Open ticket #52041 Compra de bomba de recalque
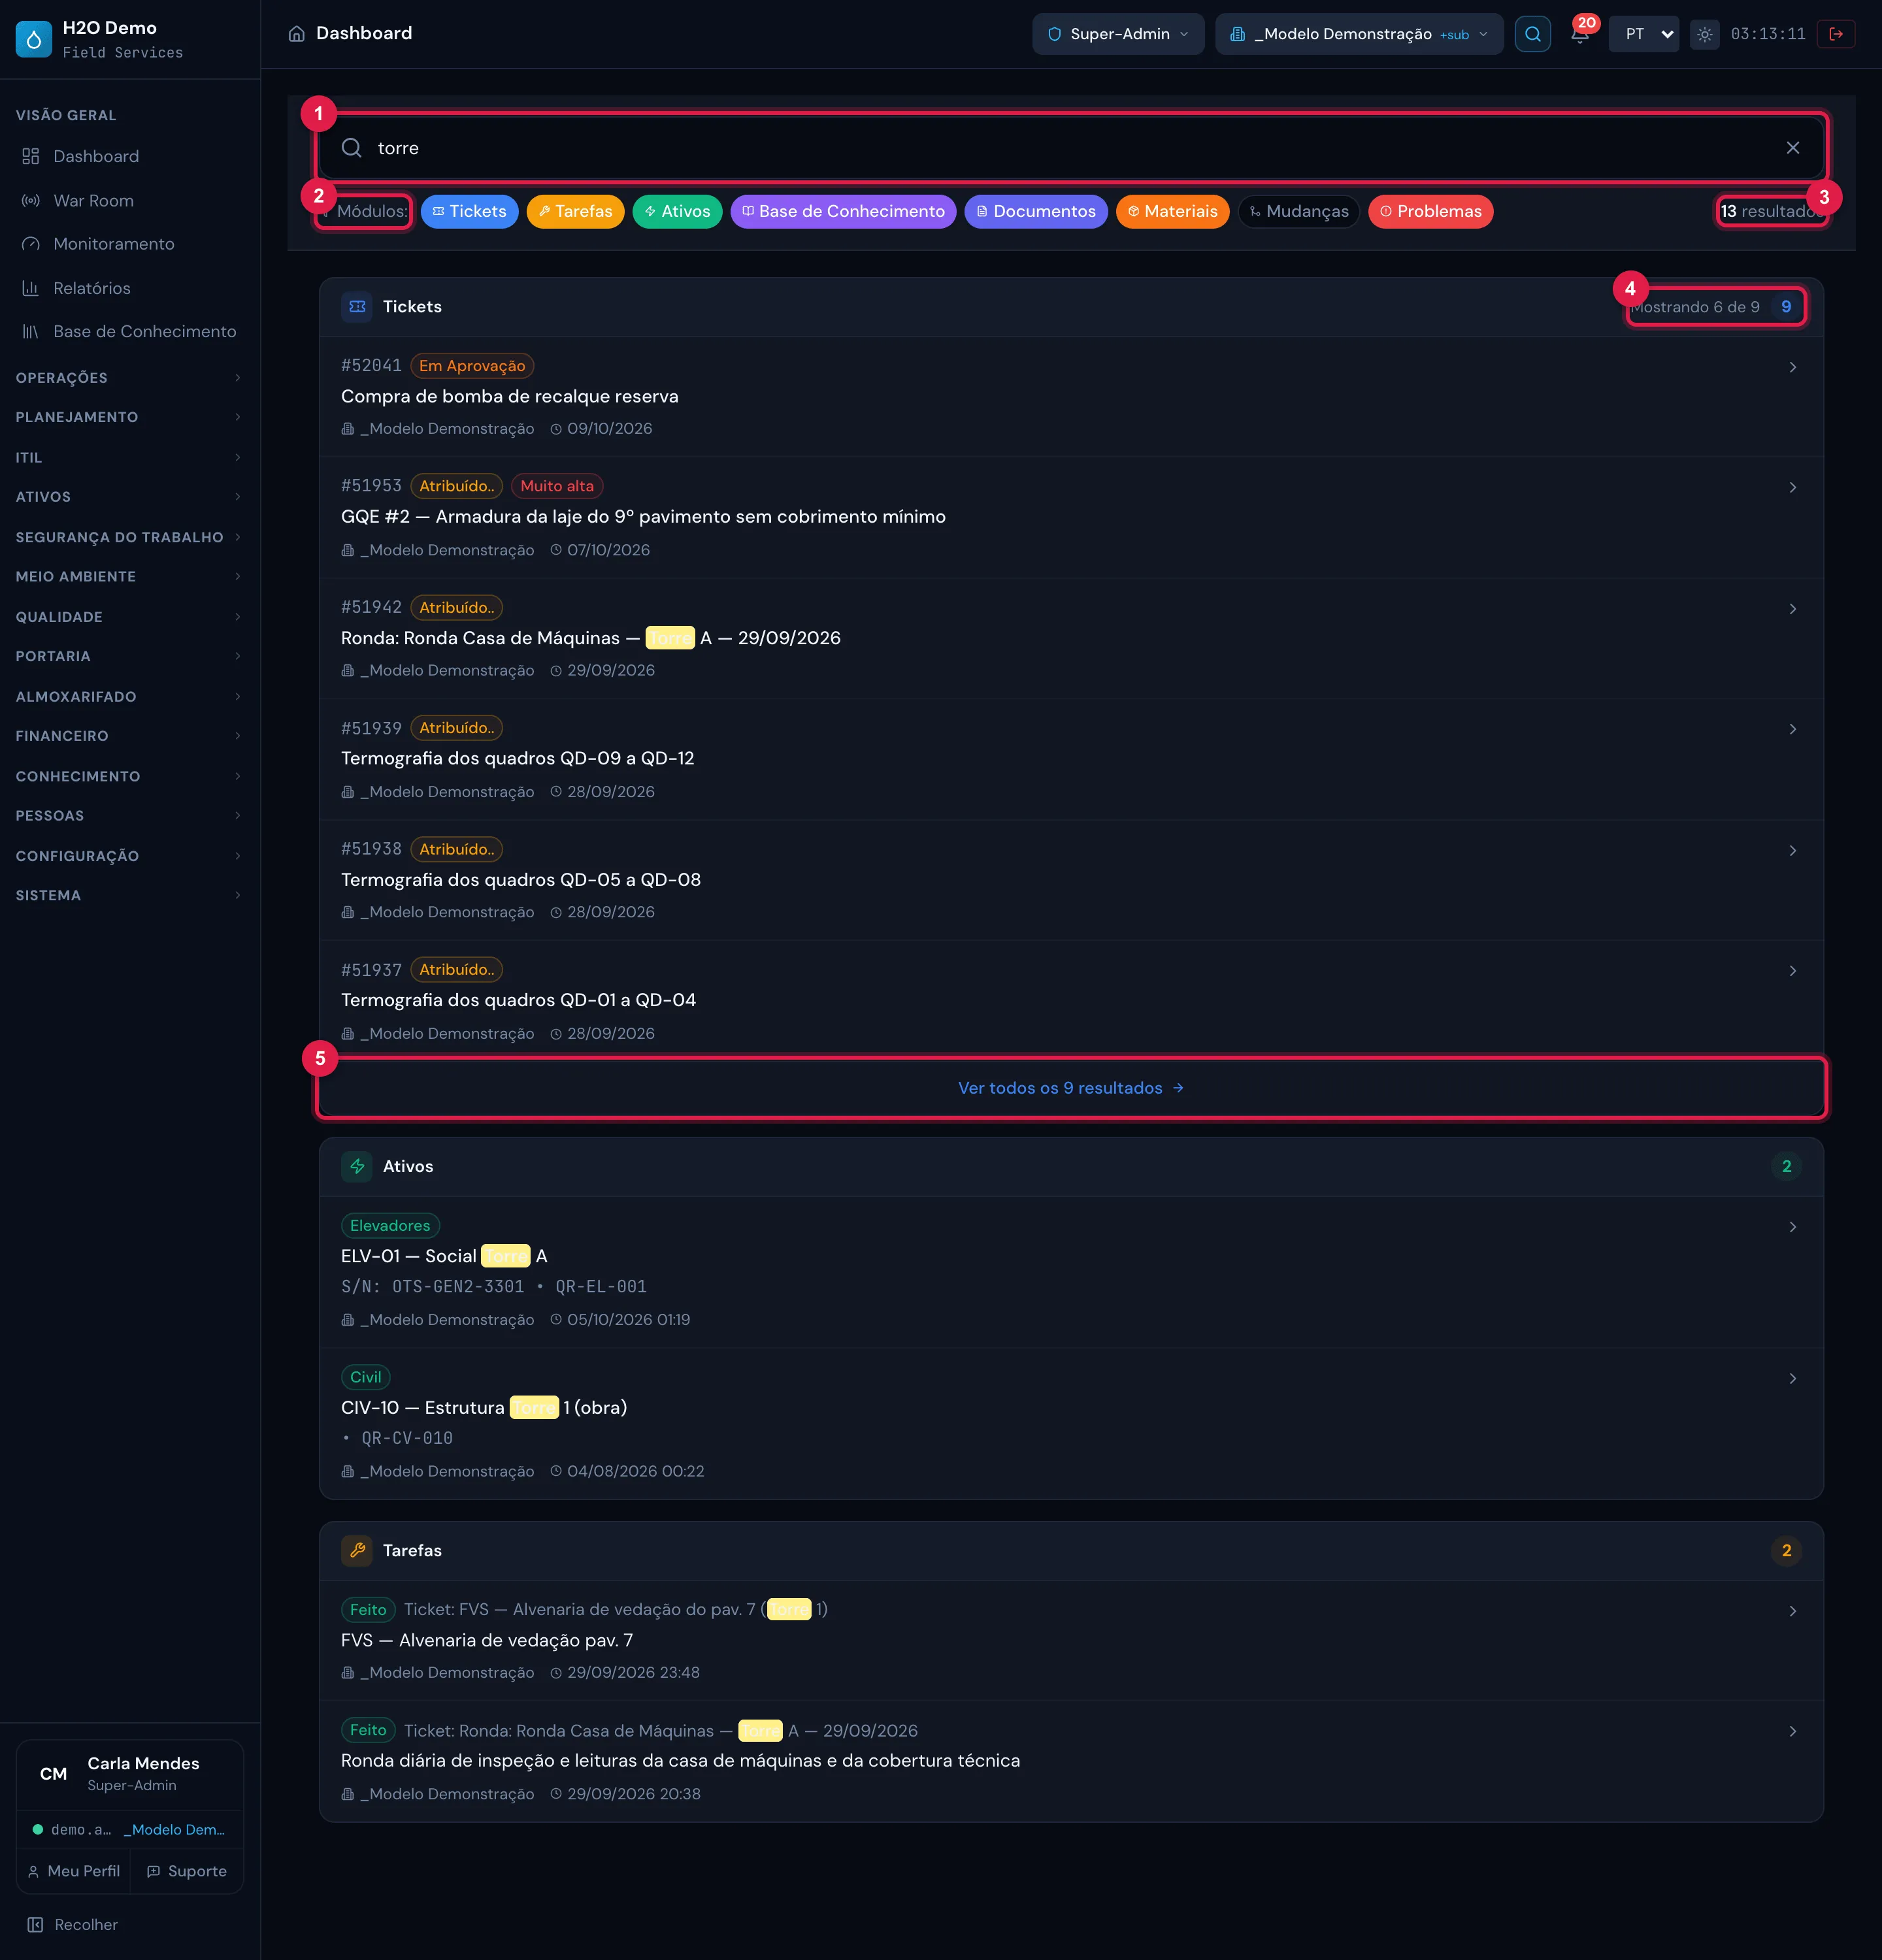Screen dimensions: 1882x1960 [x=1071, y=397]
